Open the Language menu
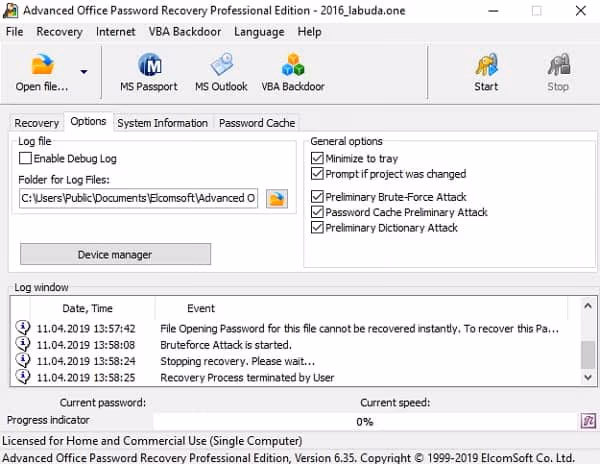 (x=259, y=32)
